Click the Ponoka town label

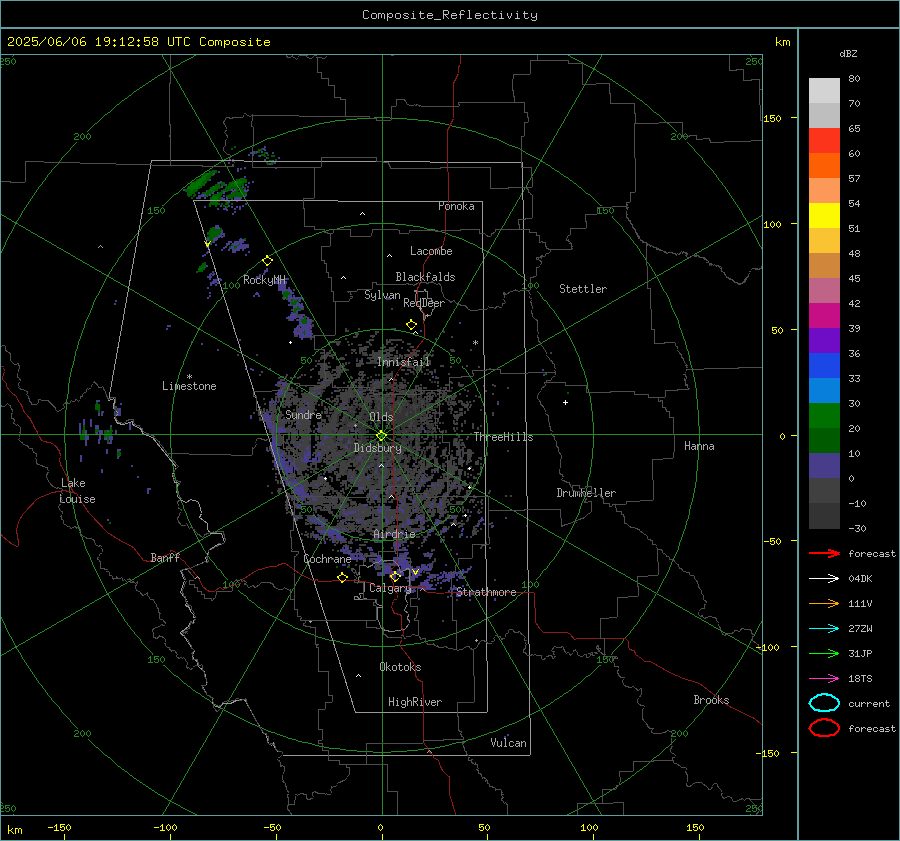[456, 206]
